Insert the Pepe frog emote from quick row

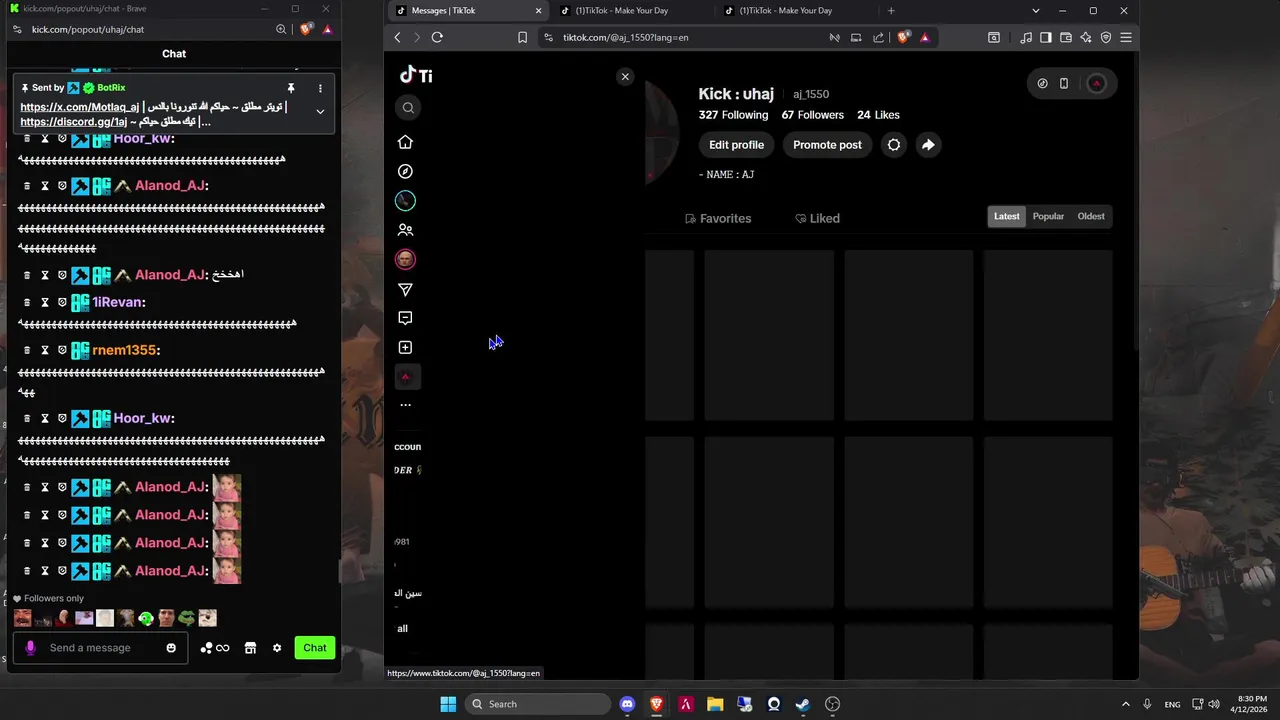(x=187, y=618)
